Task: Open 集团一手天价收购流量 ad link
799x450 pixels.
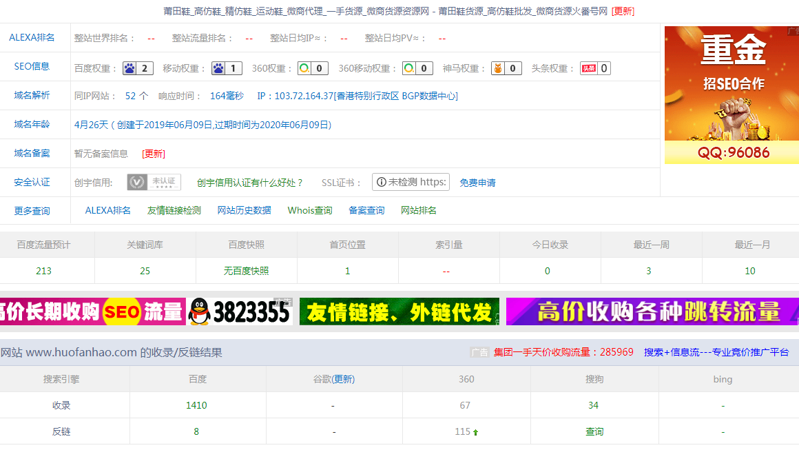Action: [563, 352]
